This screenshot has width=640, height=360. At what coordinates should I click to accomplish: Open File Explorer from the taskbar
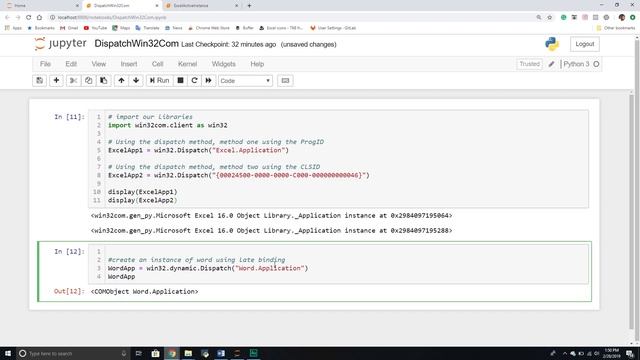click(x=188, y=353)
